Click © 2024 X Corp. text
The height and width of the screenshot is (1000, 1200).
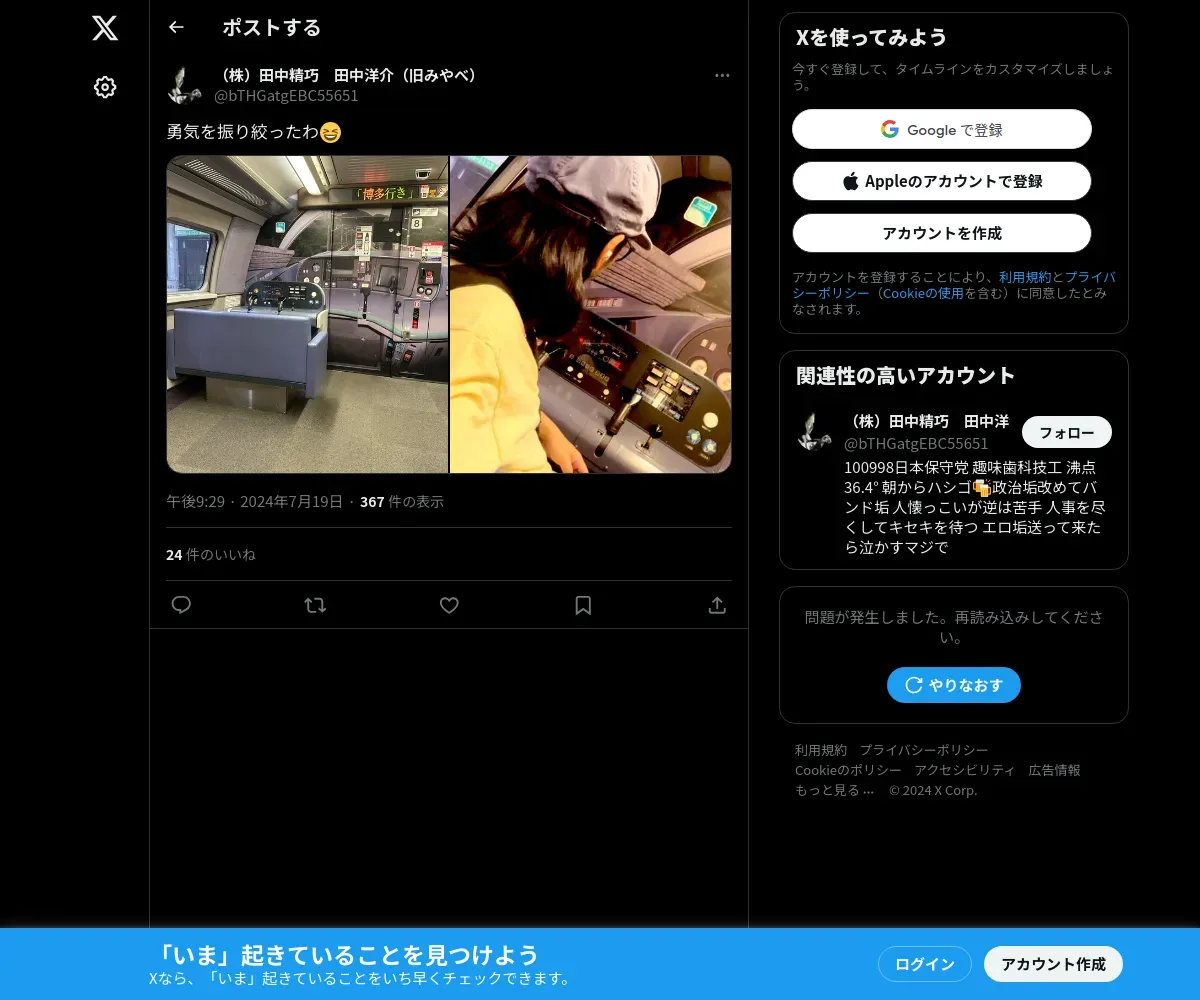pos(933,790)
